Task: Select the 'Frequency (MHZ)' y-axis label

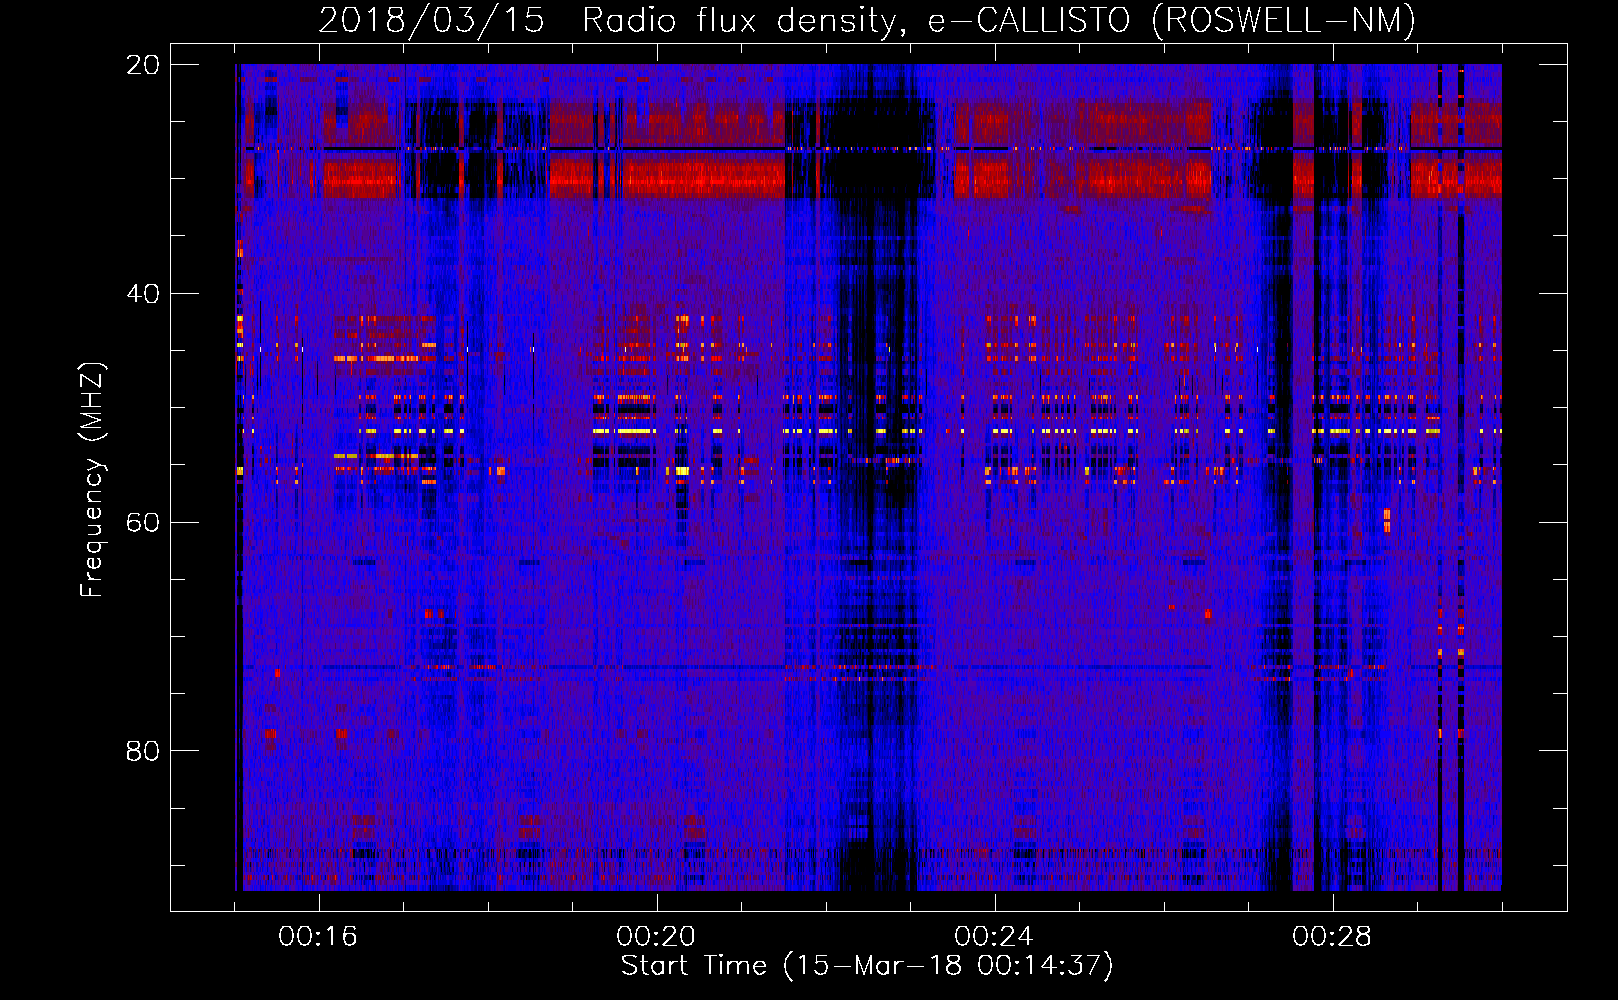Action: [x=91, y=480]
